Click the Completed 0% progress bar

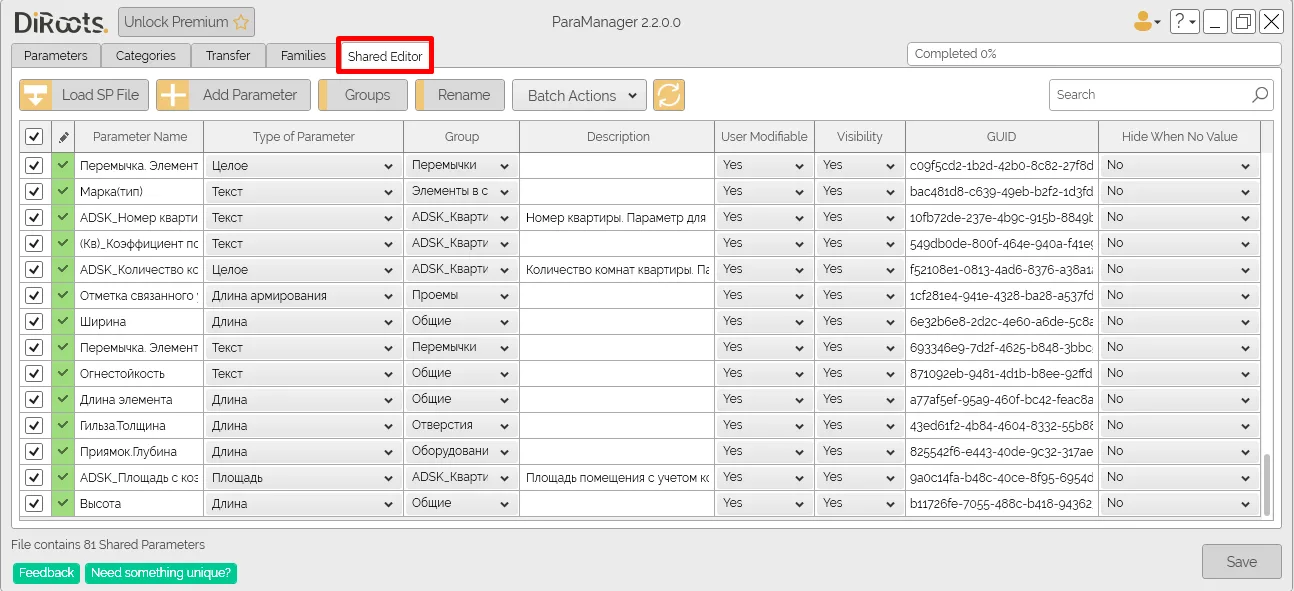click(1094, 54)
